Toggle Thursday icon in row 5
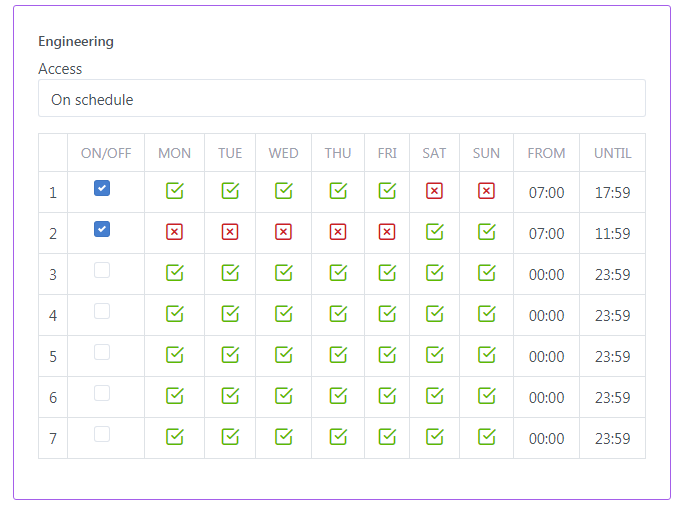 tap(338, 354)
